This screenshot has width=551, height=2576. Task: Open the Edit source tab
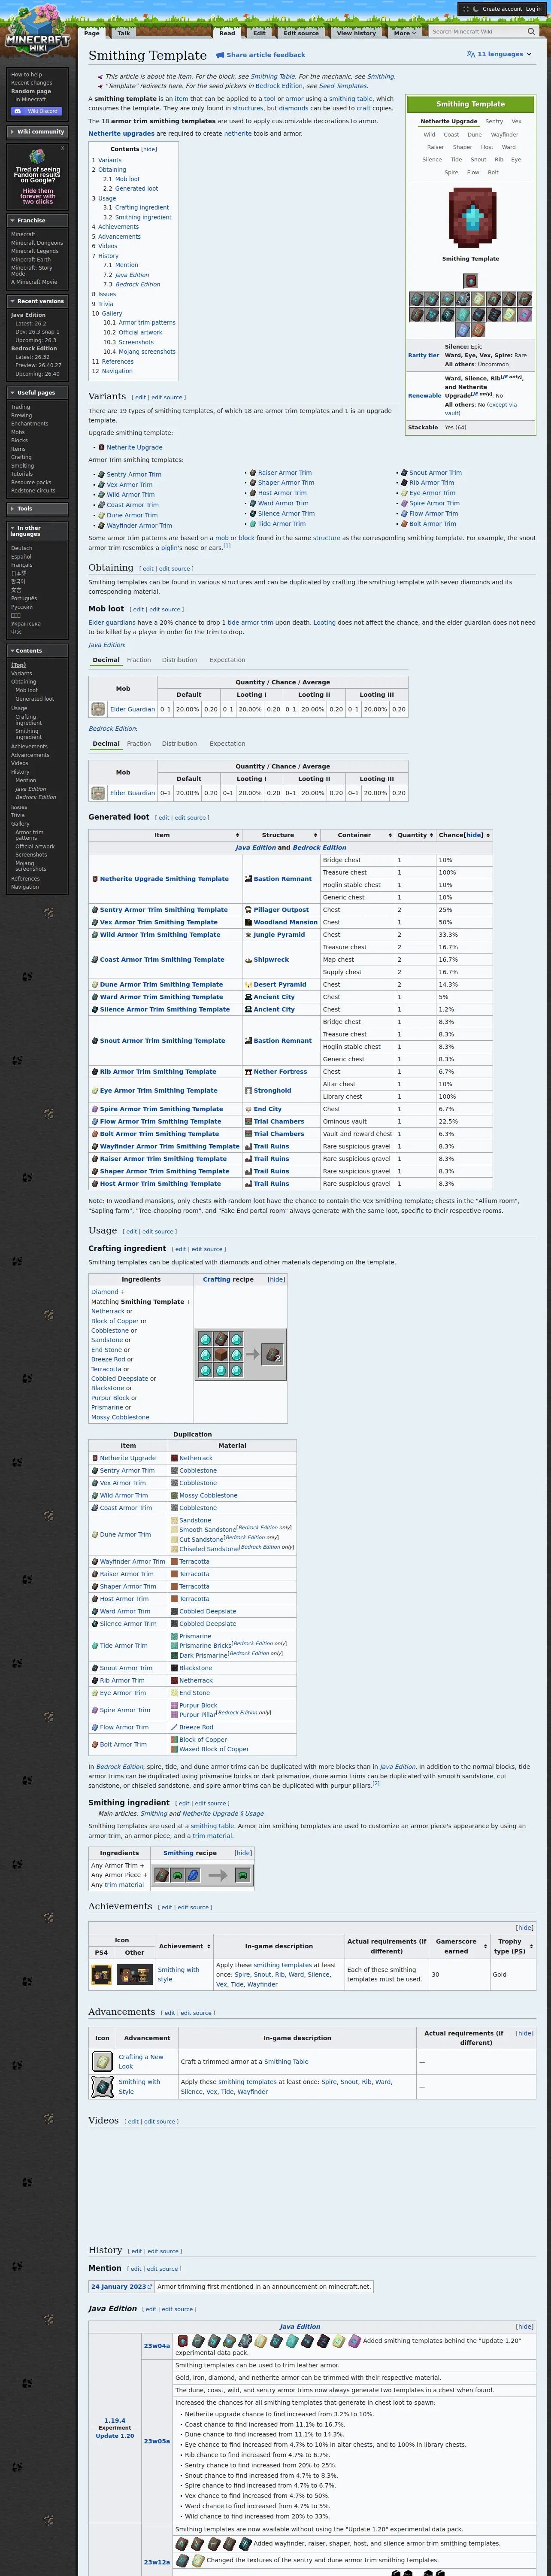coord(301,33)
